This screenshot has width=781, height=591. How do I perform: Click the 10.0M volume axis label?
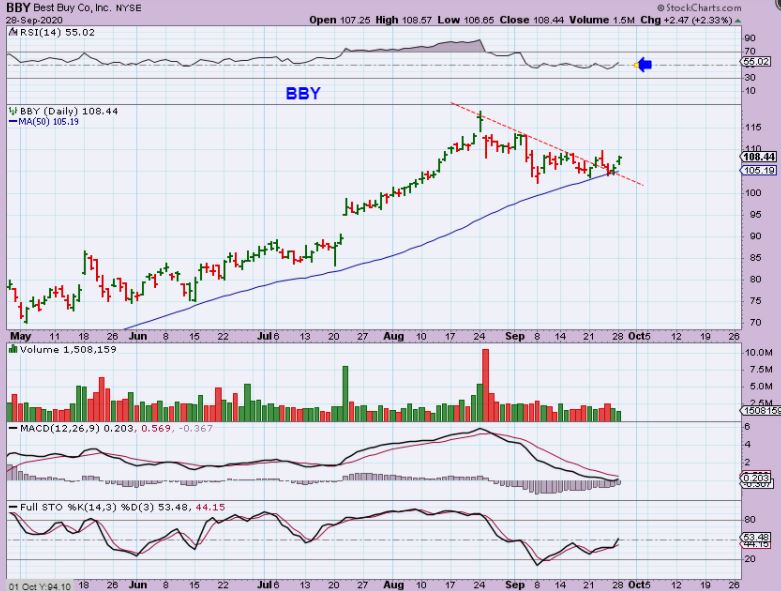759,353
